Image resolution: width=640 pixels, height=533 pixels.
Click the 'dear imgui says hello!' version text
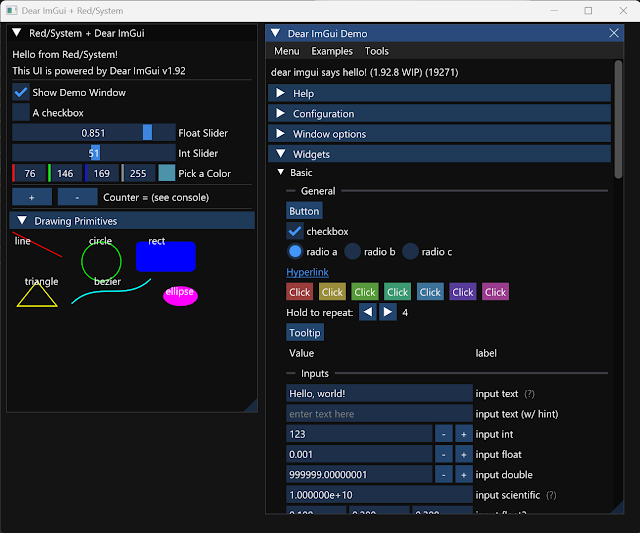point(364,72)
